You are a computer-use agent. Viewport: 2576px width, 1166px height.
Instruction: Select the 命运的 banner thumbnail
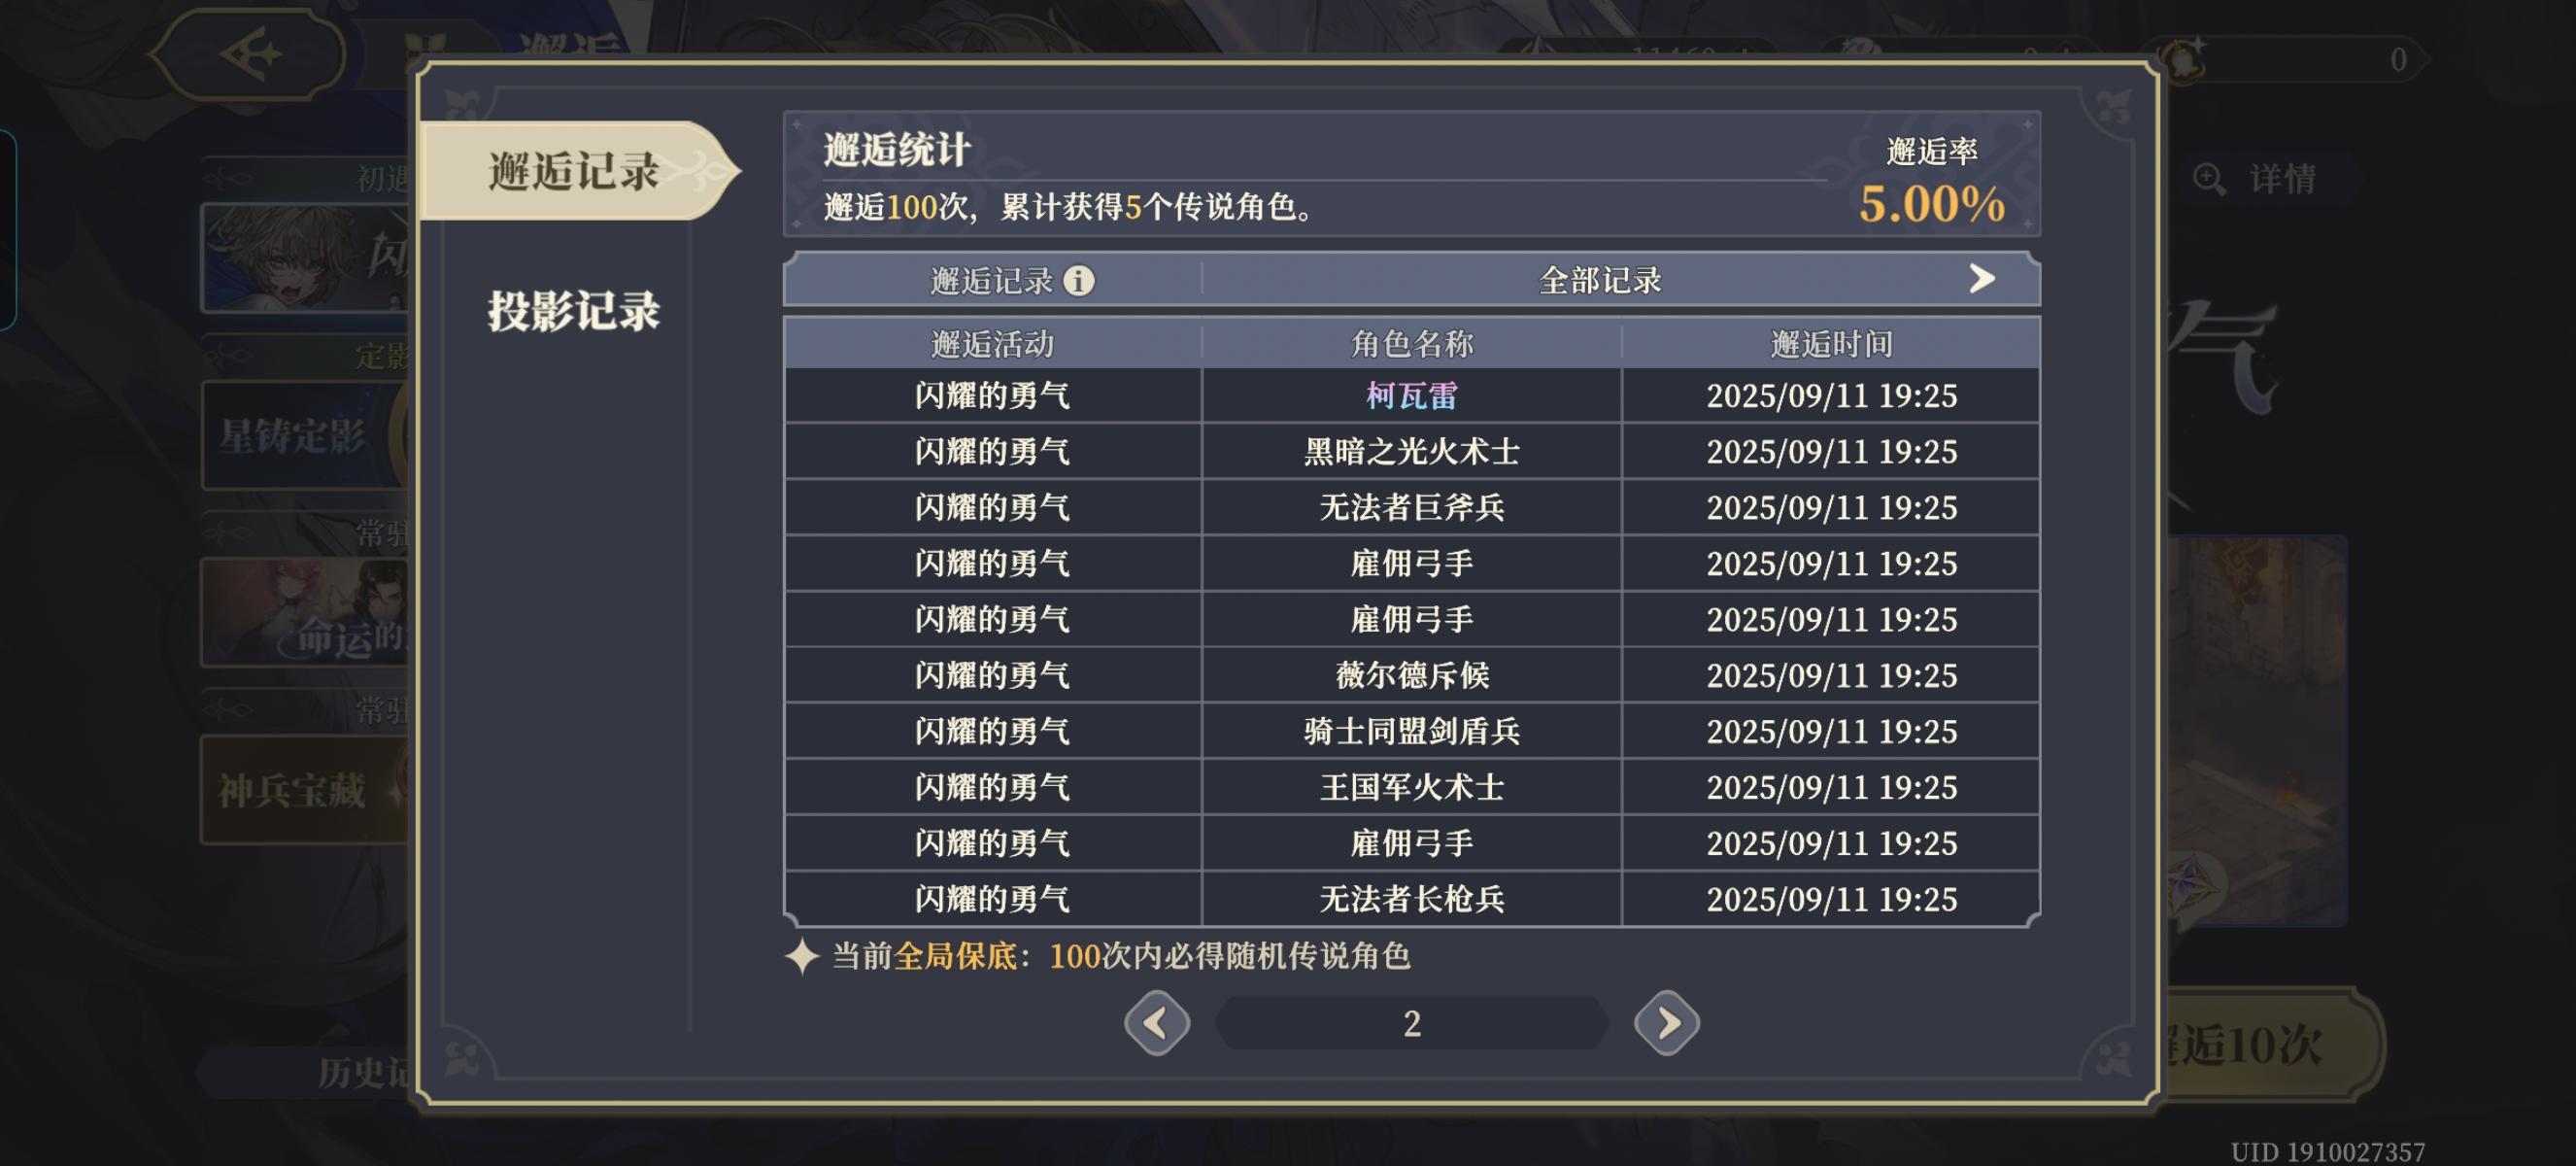[x=304, y=612]
